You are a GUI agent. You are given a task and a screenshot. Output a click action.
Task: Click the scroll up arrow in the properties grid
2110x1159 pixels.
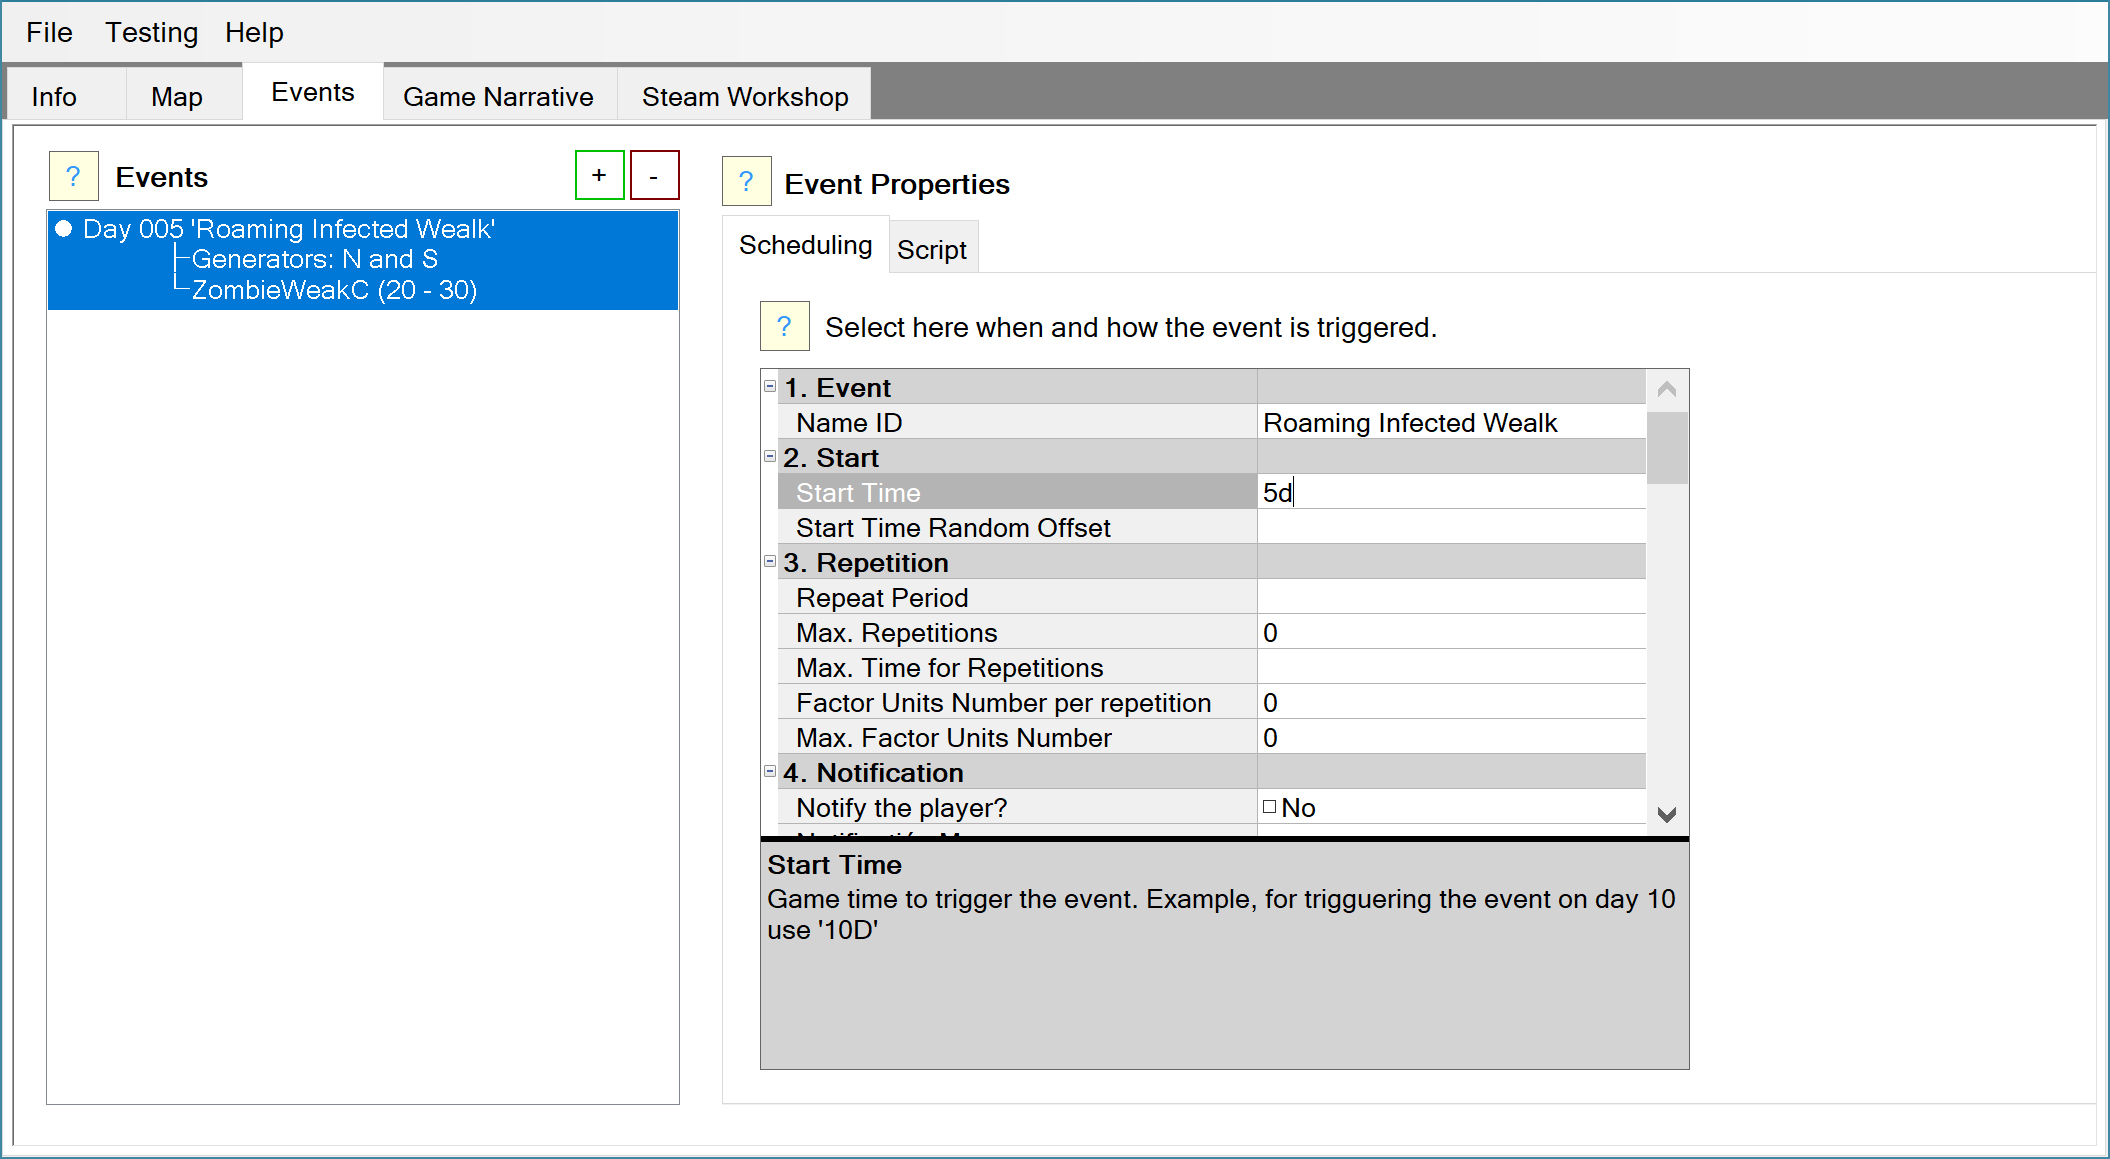[1666, 389]
